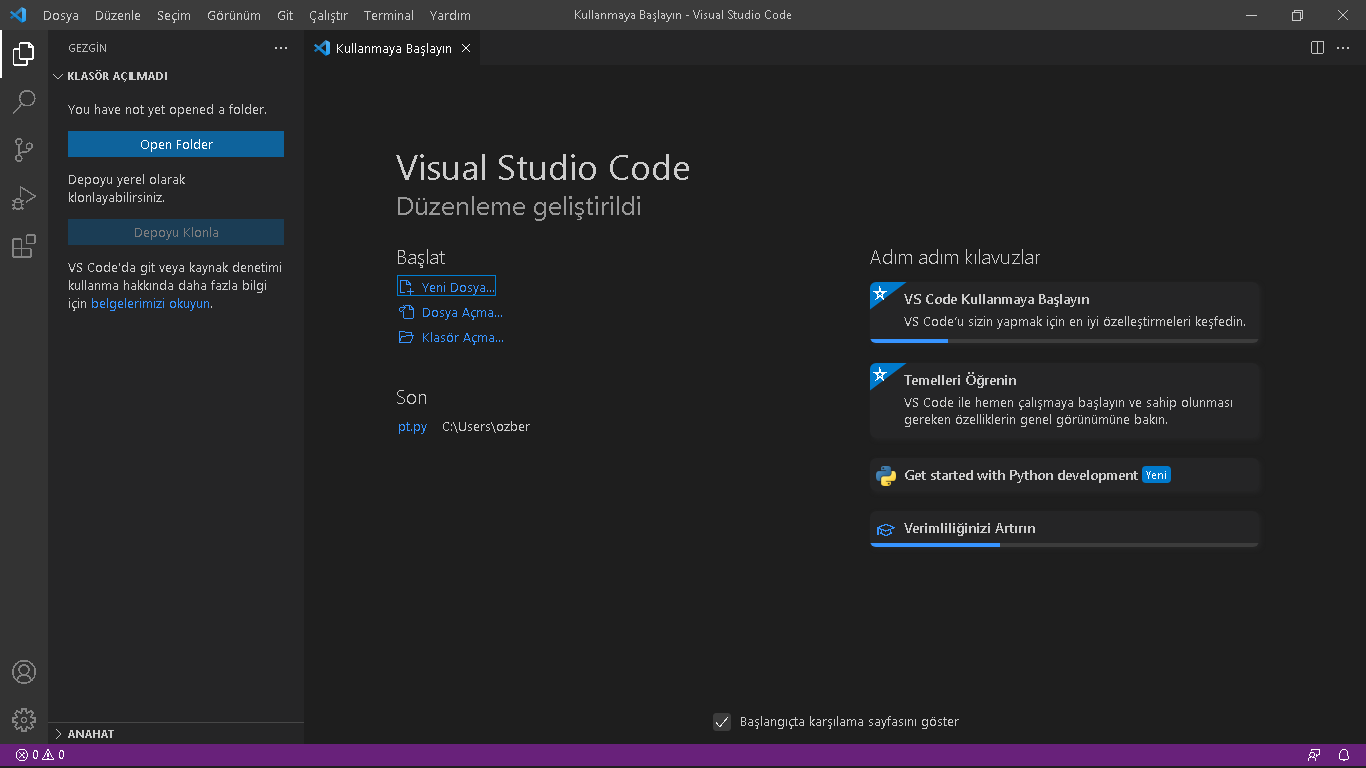This screenshot has height=768, width=1366.
Task: Click the file icon beside Dosya Açma
Action: click(x=406, y=313)
